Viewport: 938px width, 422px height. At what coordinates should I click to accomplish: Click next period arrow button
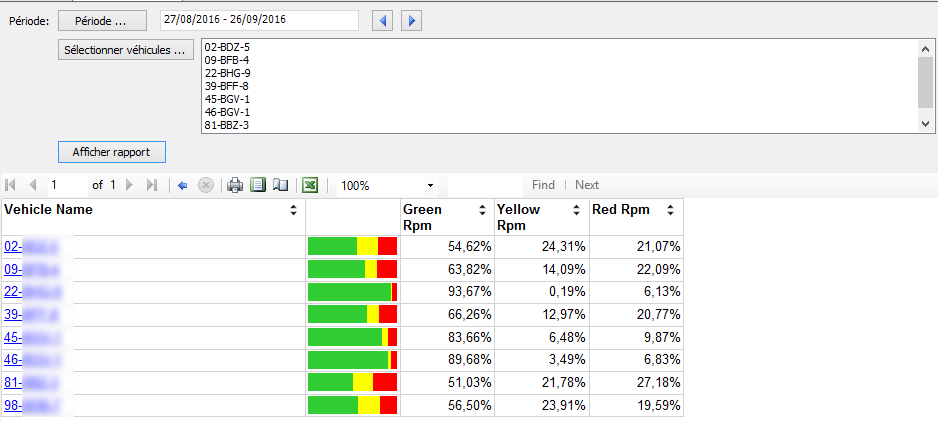[412, 21]
